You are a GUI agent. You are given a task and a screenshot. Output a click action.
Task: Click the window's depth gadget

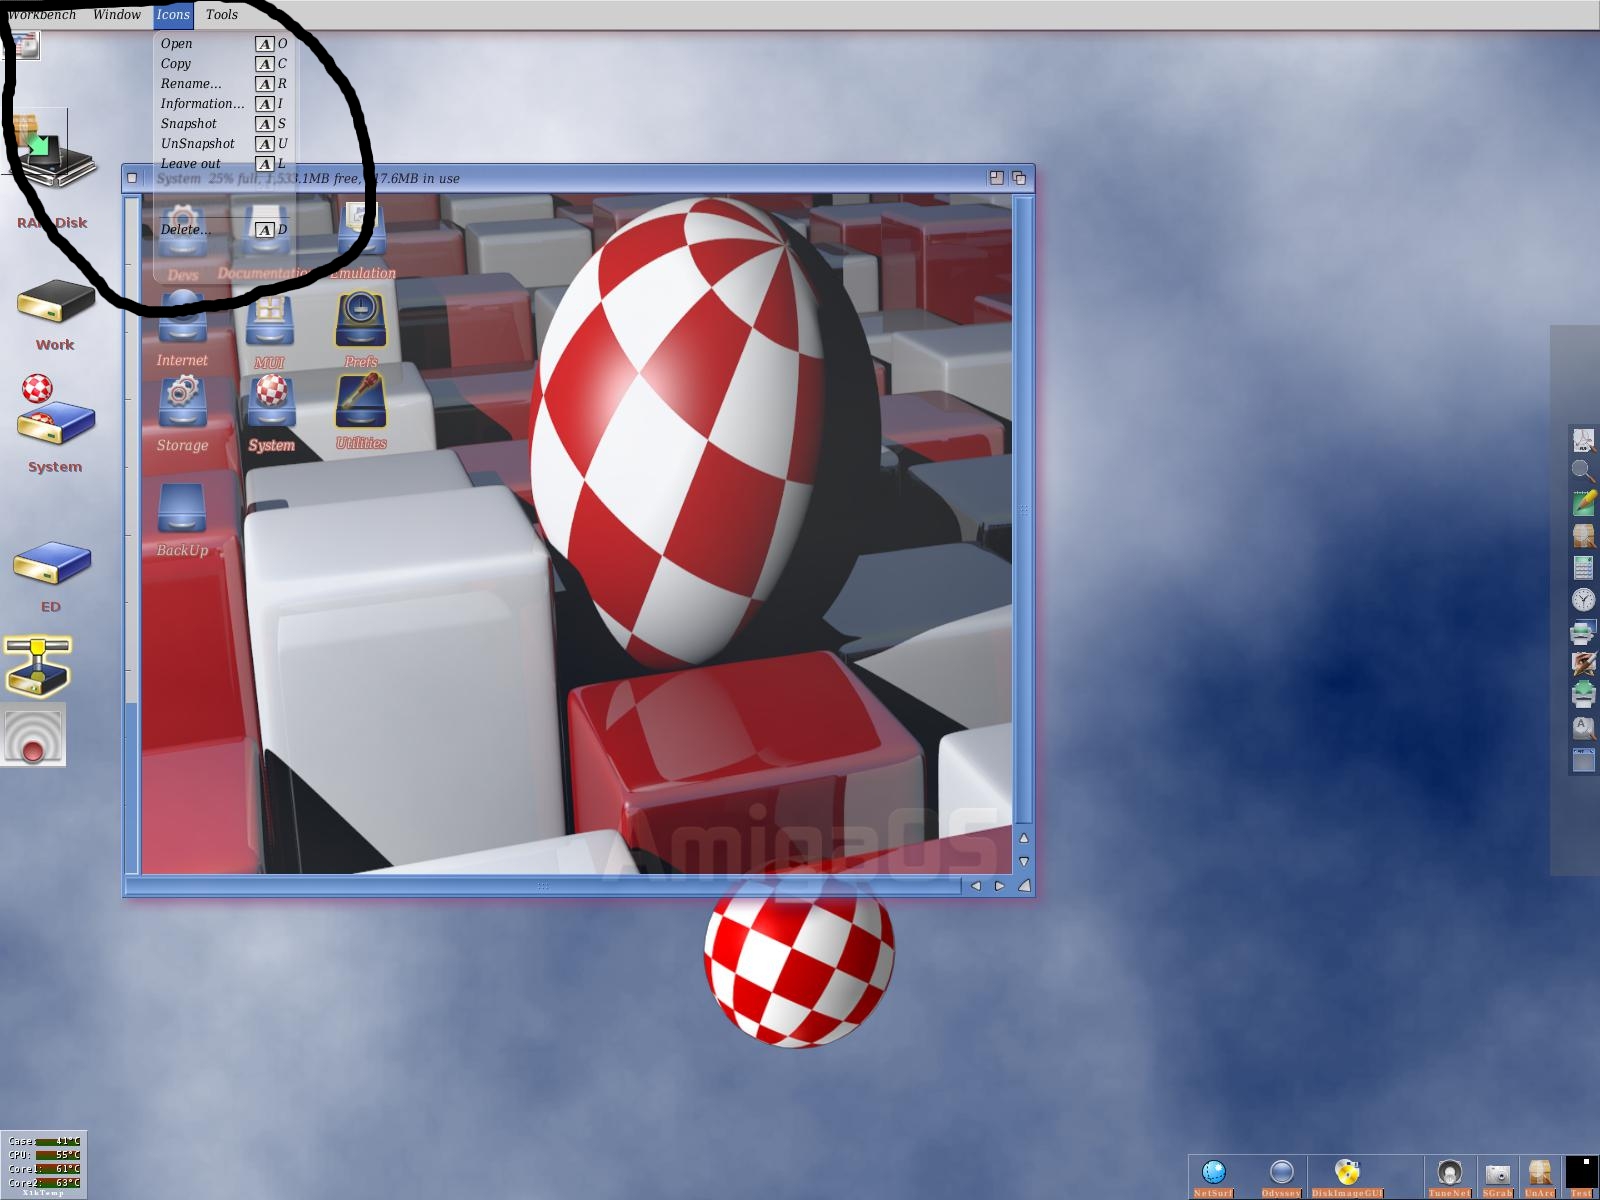(x=1019, y=178)
